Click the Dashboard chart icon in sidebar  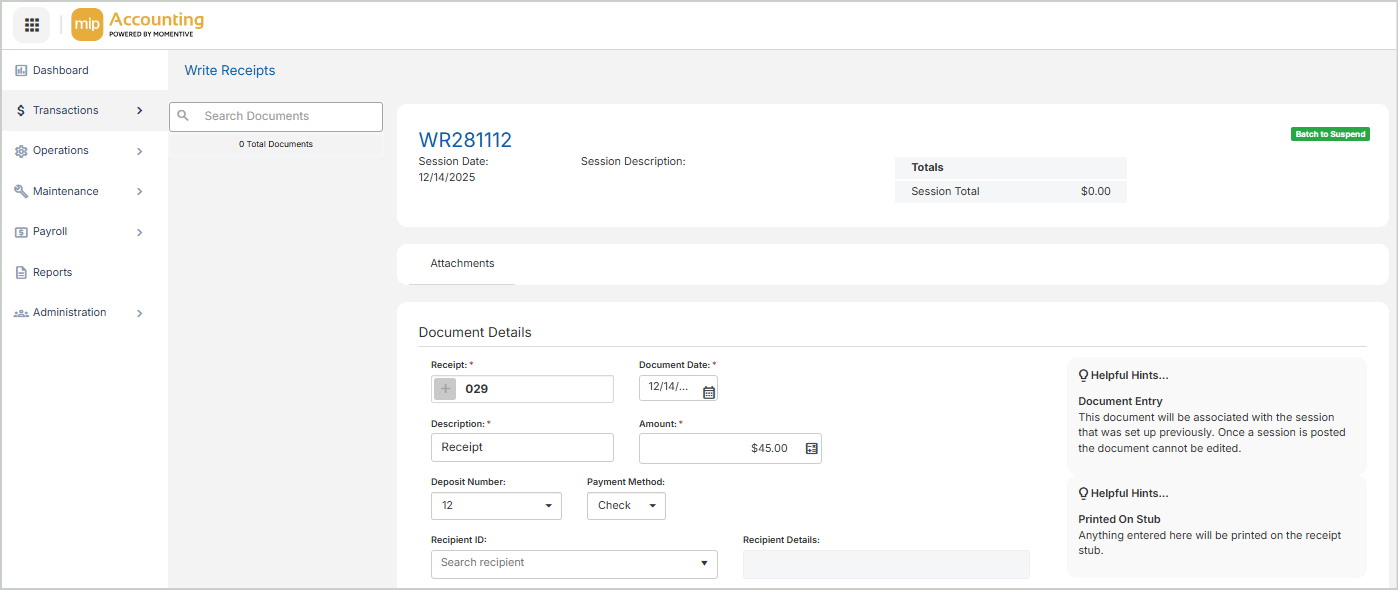[21, 71]
